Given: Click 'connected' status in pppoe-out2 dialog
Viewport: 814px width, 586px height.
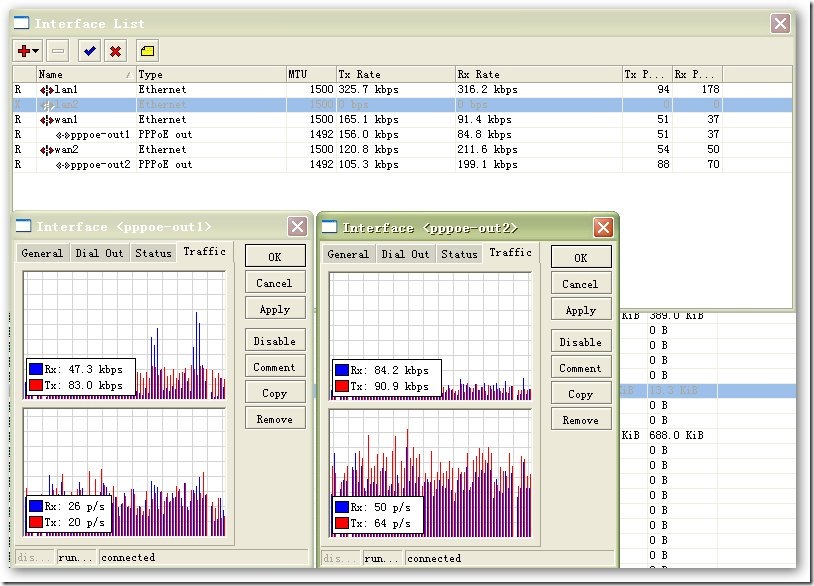Looking at the screenshot, I should click(434, 558).
